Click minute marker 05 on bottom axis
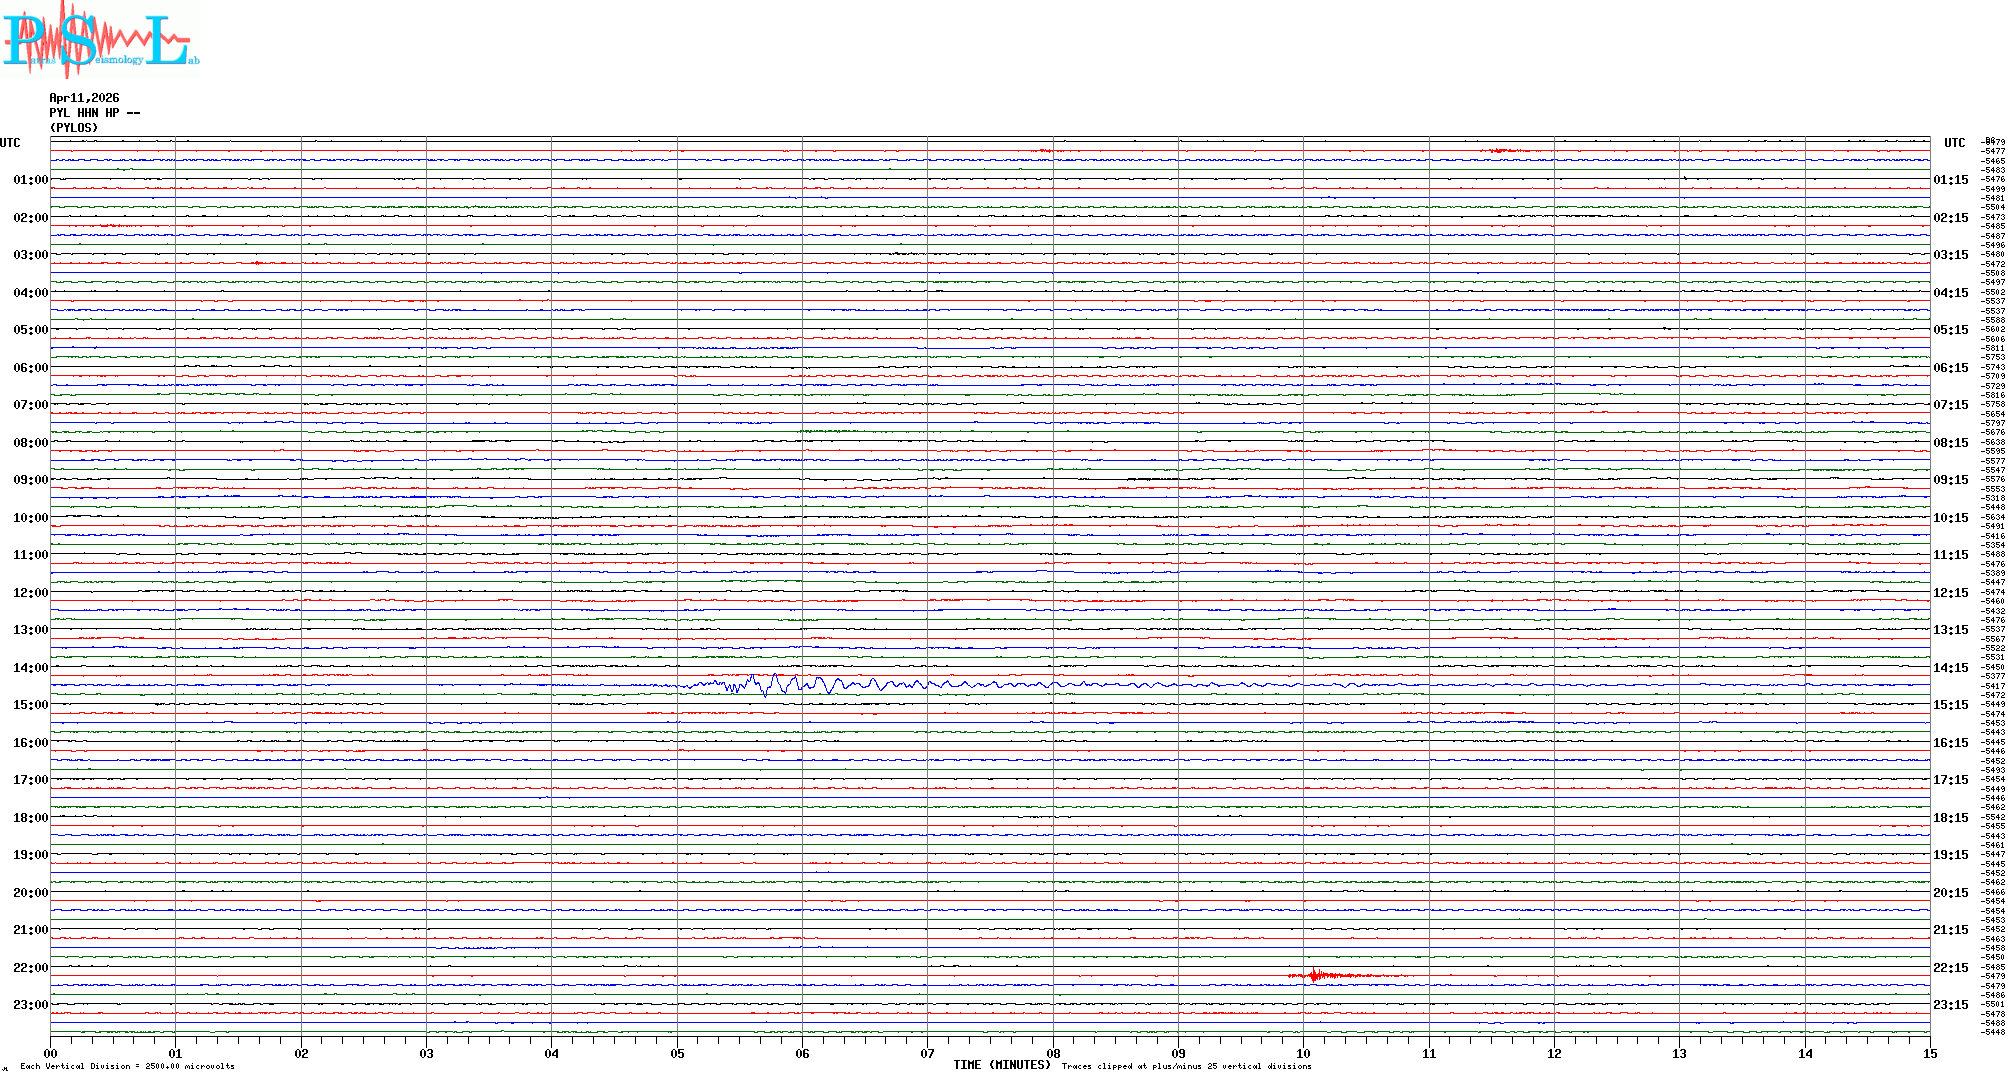Image resolution: width=2010 pixels, height=1080 pixels. pyautogui.click(x=677, y=1053)
